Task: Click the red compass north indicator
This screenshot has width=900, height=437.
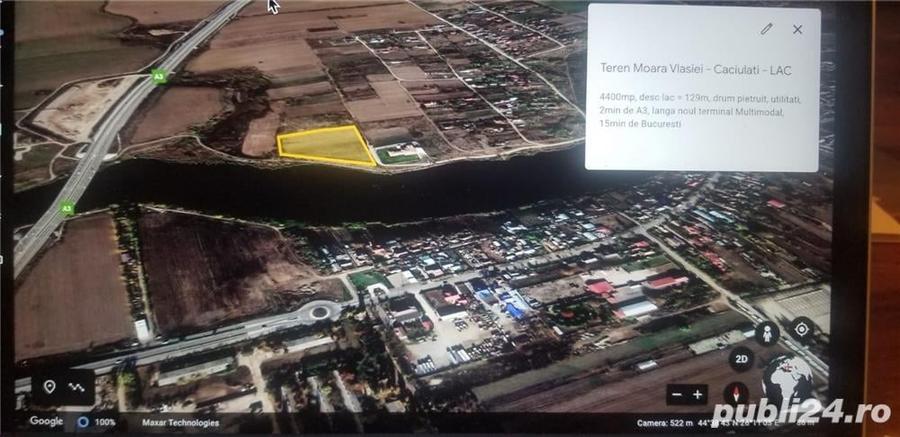Action: [736, 394]
